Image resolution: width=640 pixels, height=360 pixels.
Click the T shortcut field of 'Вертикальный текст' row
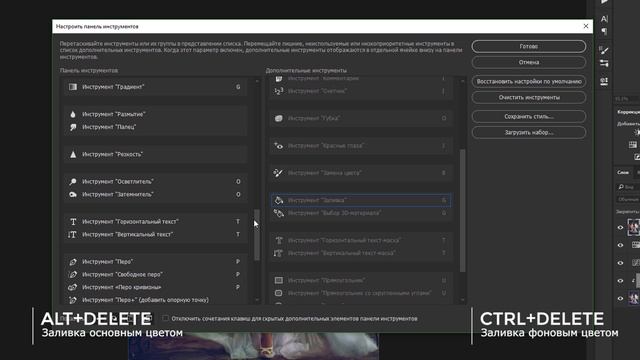point(238,235)
